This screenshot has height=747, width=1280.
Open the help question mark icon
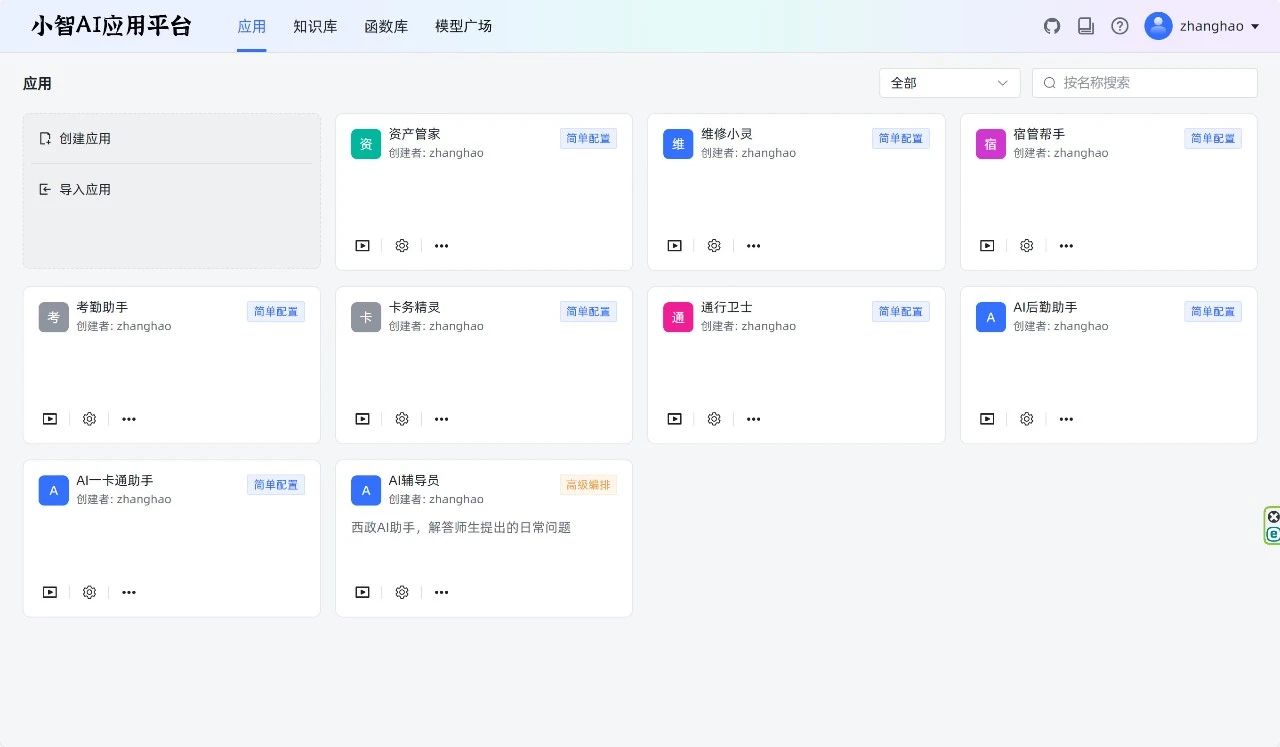click(1120, 26)
